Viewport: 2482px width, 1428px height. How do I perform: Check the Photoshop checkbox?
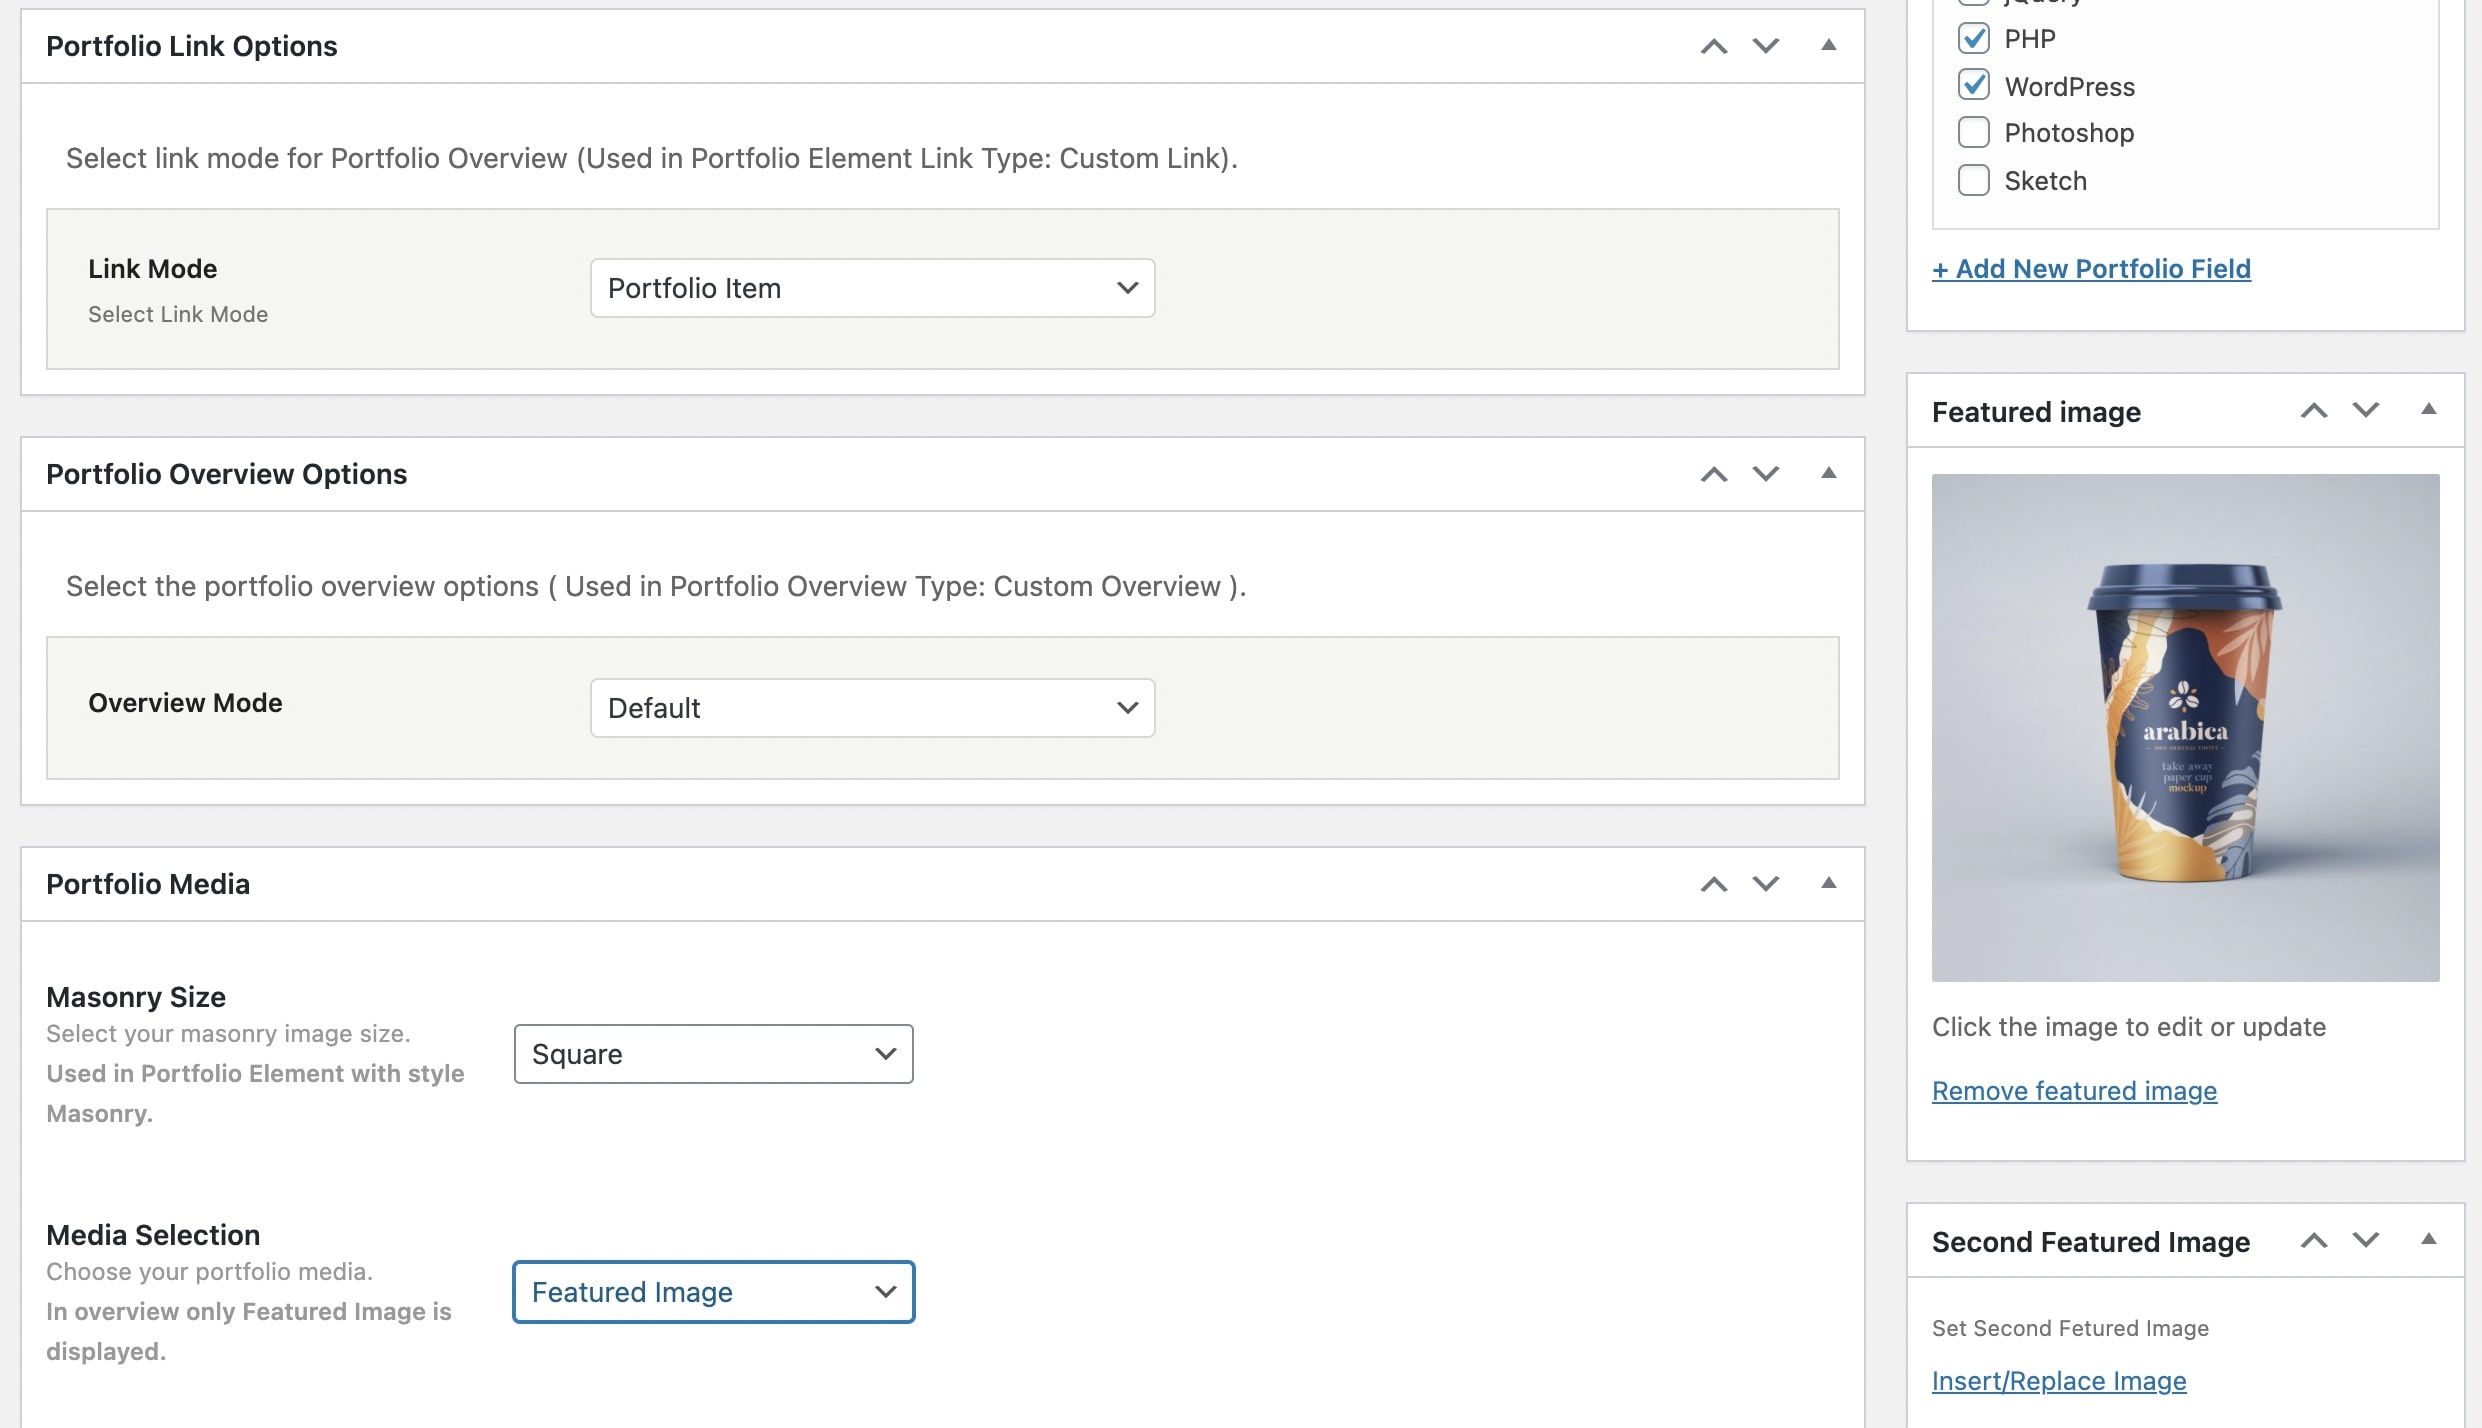[x=1974, y=133]
